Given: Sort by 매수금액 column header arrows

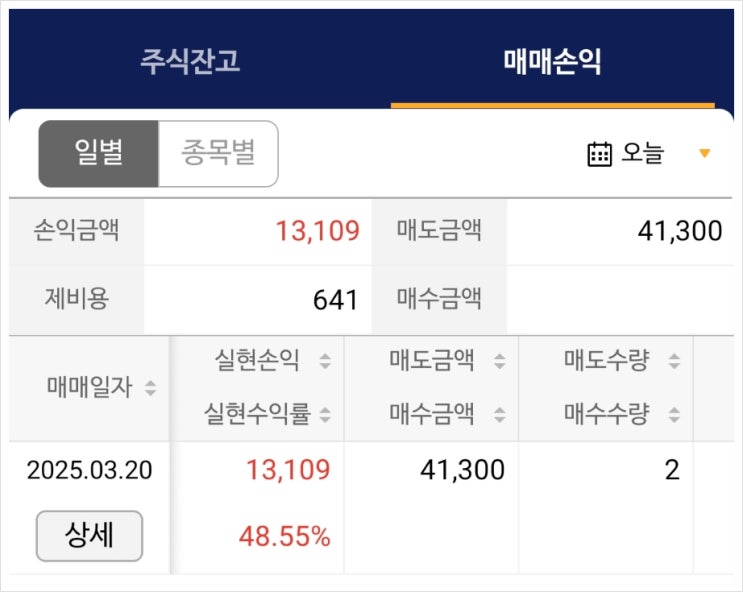Looking at the screenshot, I should pyautogui.click(x=499, y=413).
